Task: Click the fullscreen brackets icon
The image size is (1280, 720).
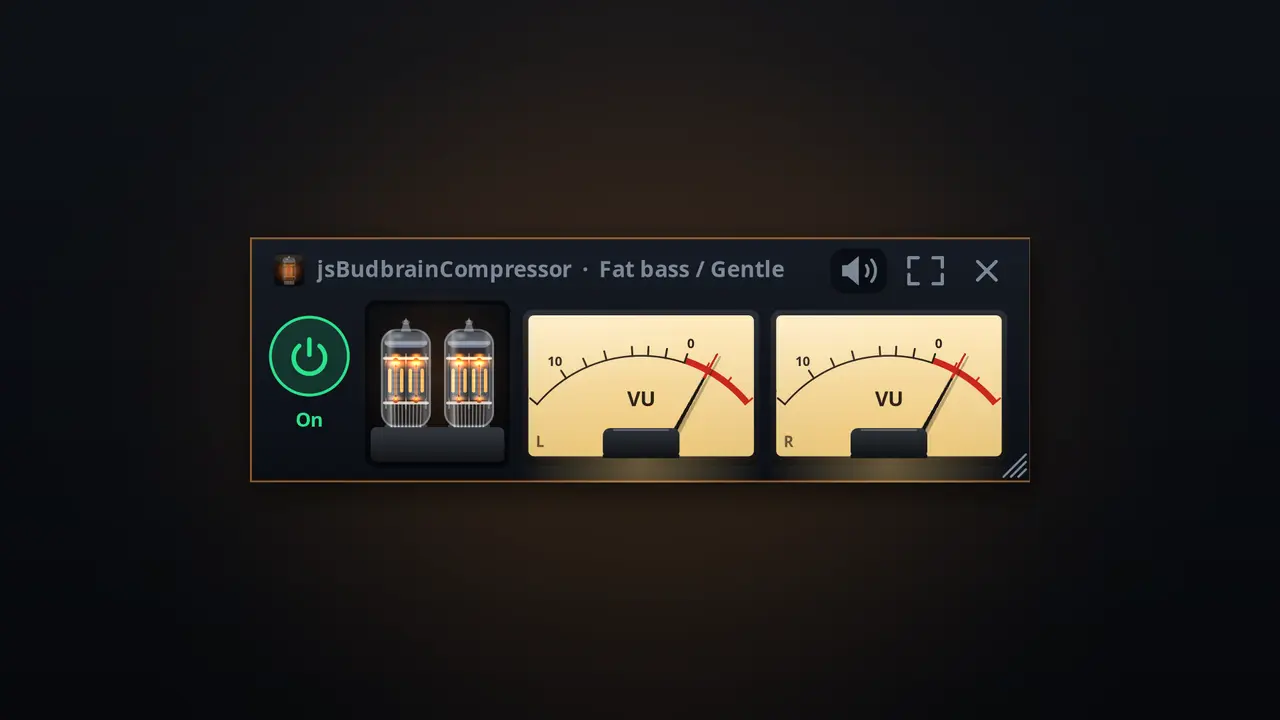Action: pos(925,270)
